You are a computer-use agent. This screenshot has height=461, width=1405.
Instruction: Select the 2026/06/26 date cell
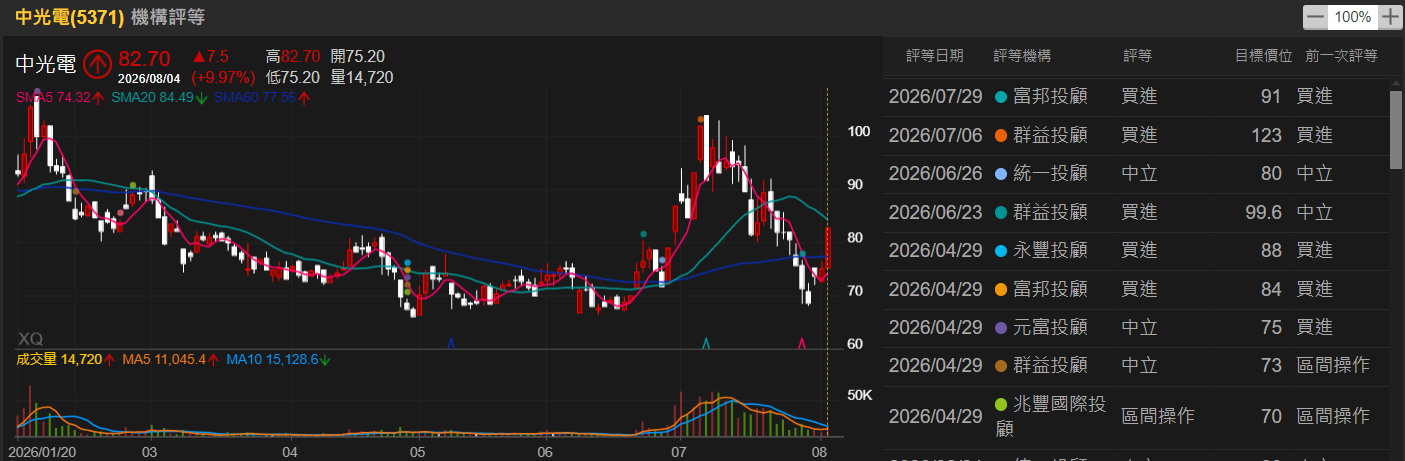935,174
